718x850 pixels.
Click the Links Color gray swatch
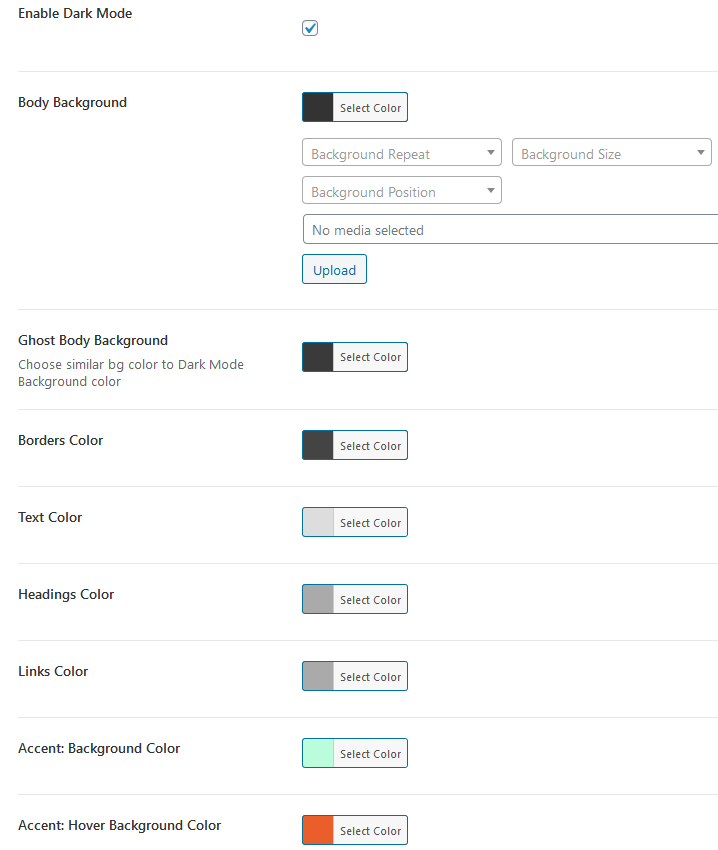[x=318, y=677]
